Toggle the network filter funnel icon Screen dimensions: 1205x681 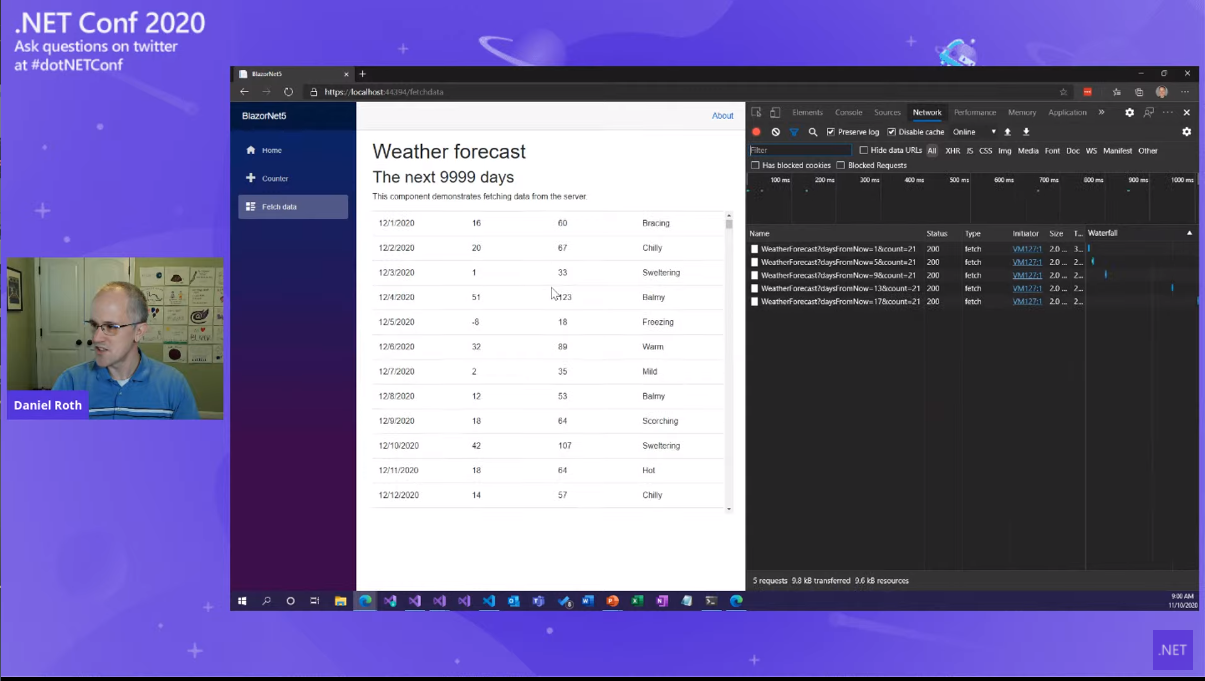click(x=794, y=132)
